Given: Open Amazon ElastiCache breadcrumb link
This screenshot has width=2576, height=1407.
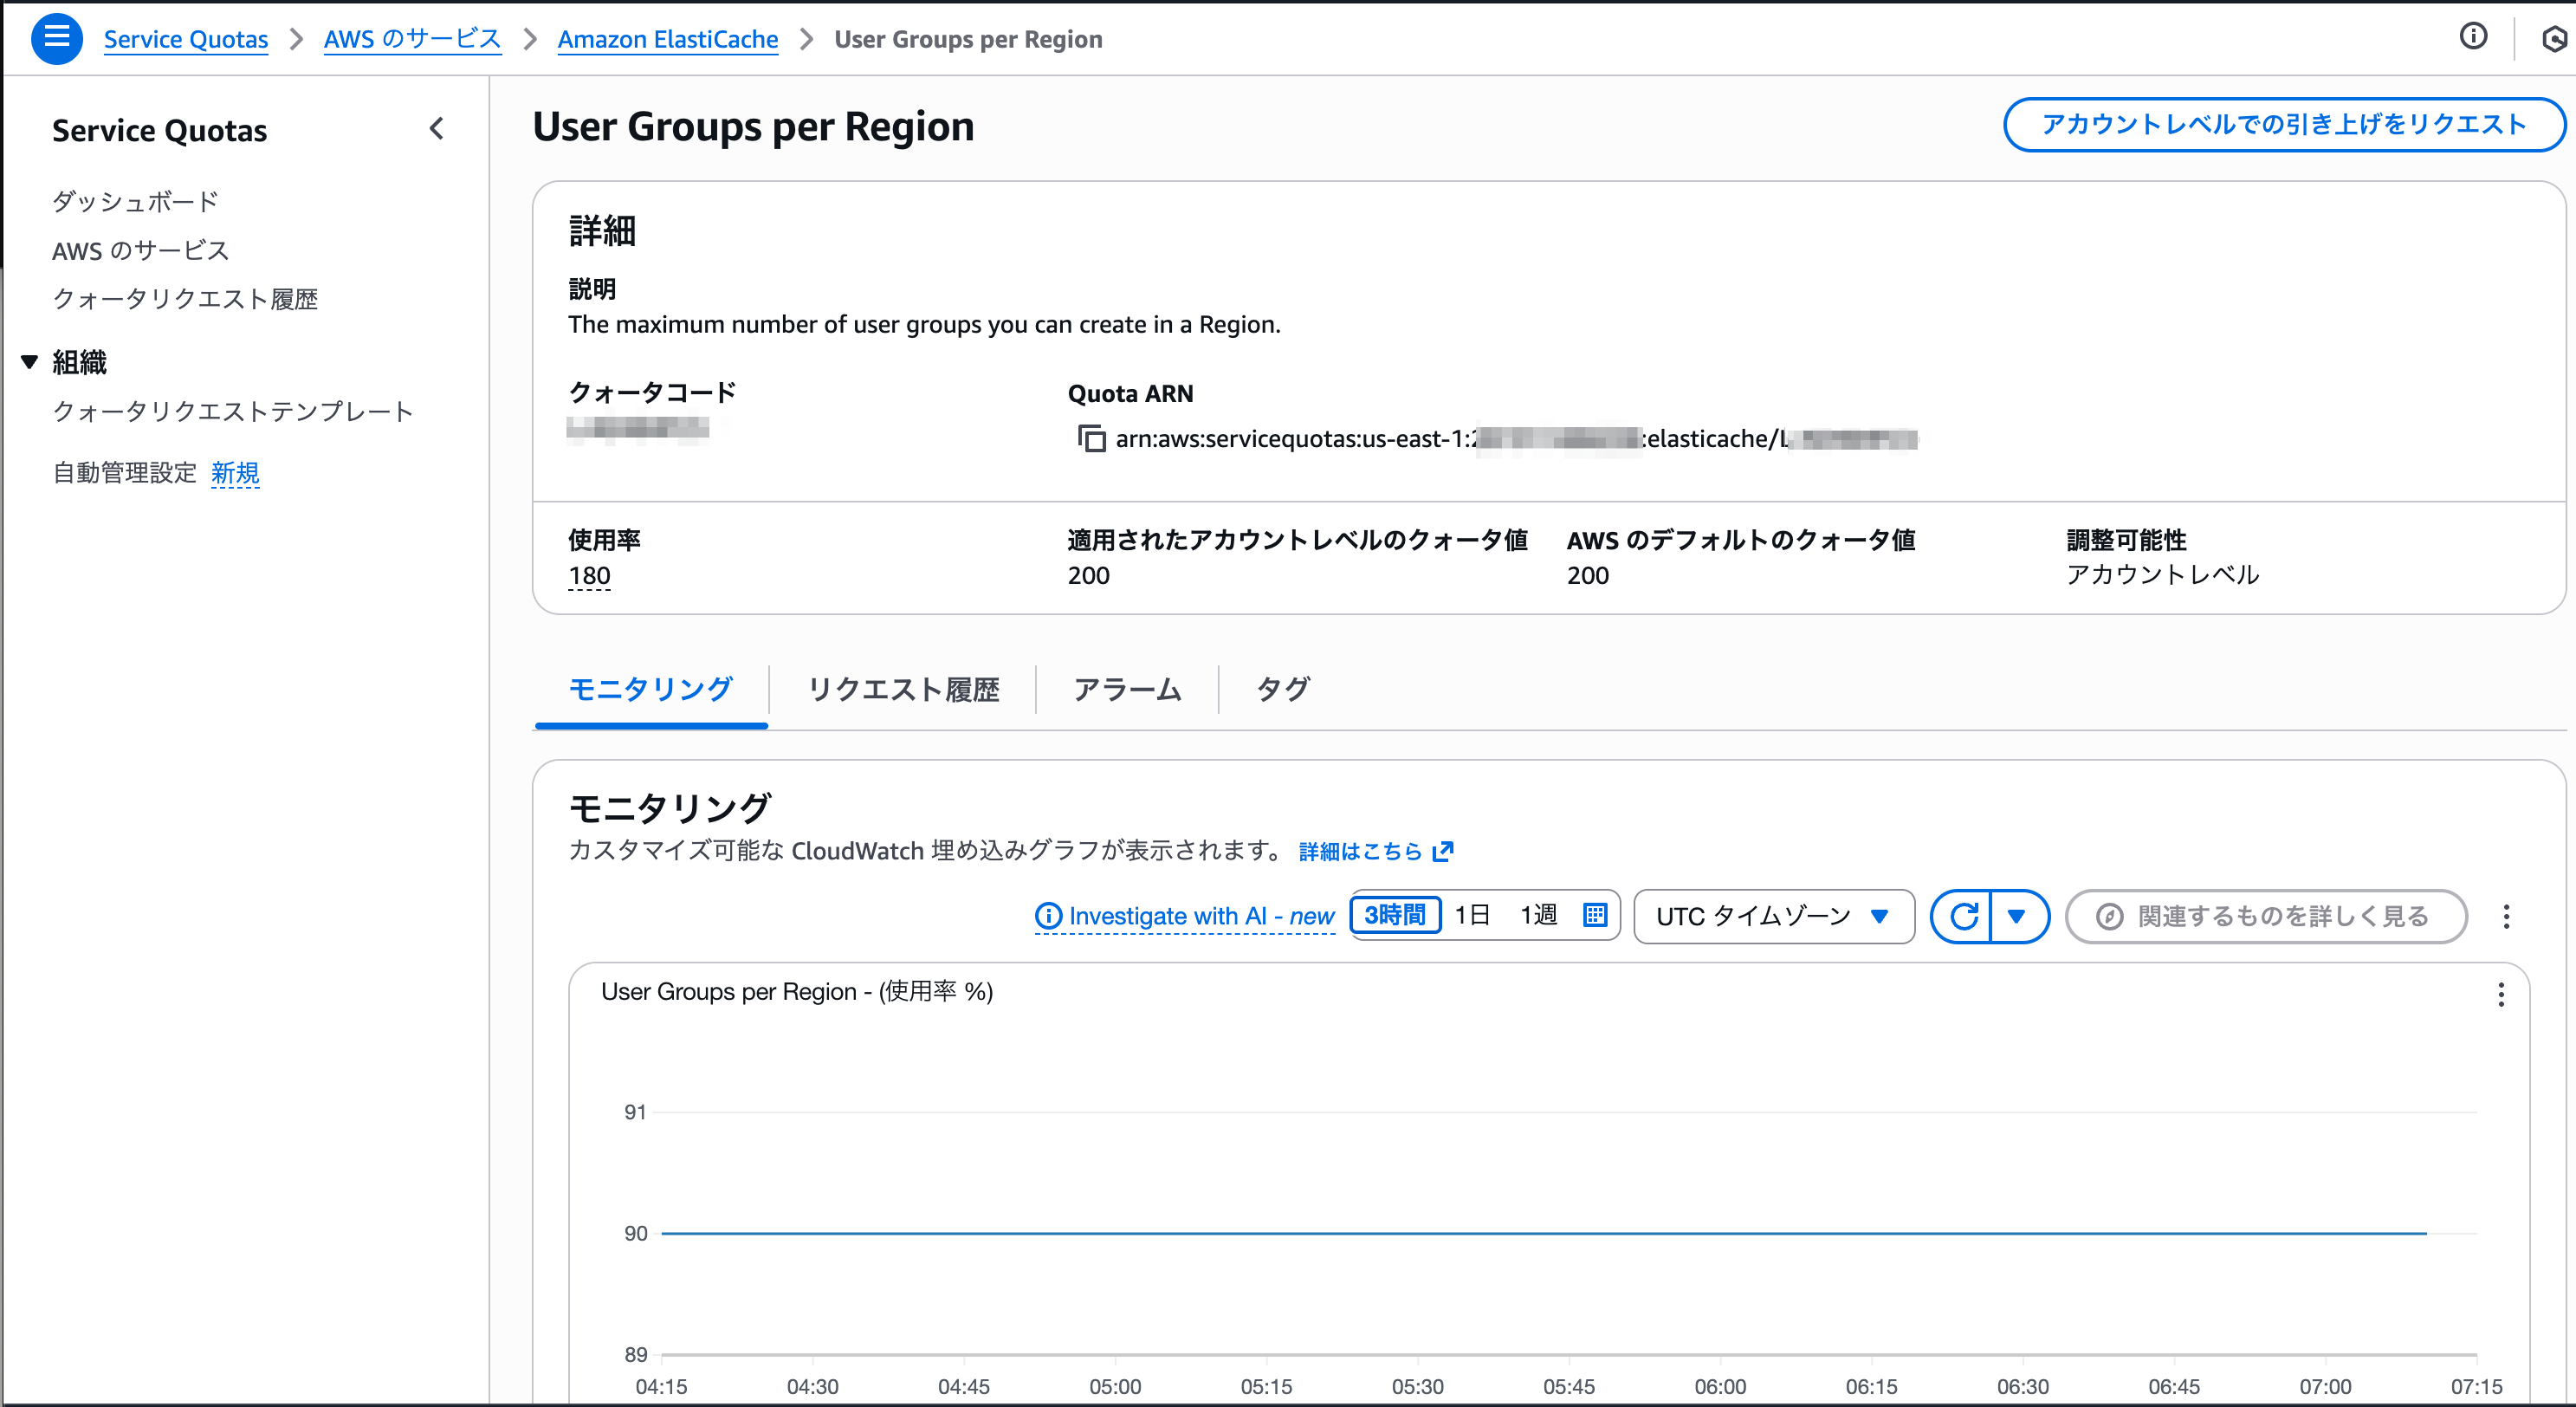Looking at the screenshot, I should (x=667, y=39).
